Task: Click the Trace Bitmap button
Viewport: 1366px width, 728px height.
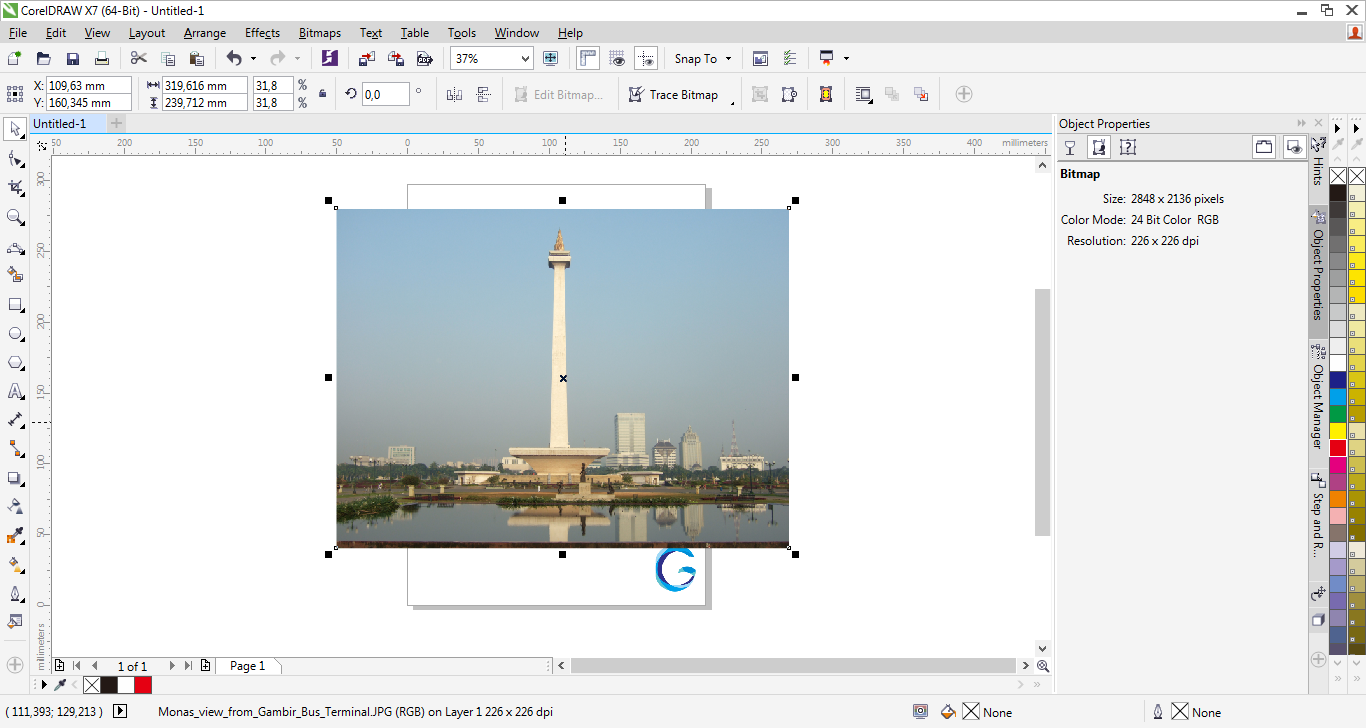Action: tap(673, 94)
